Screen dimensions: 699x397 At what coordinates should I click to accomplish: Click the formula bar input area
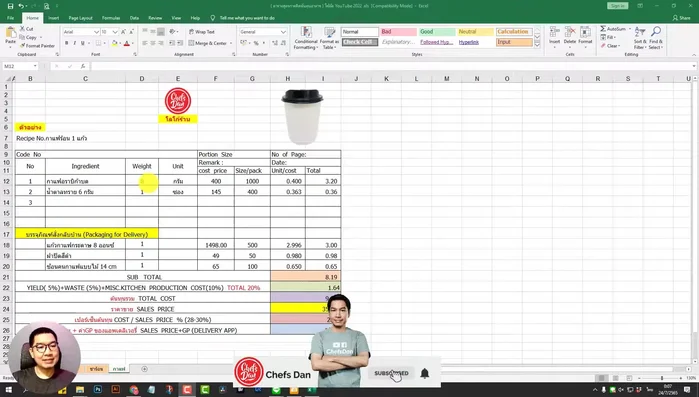(x=392, y=66)
